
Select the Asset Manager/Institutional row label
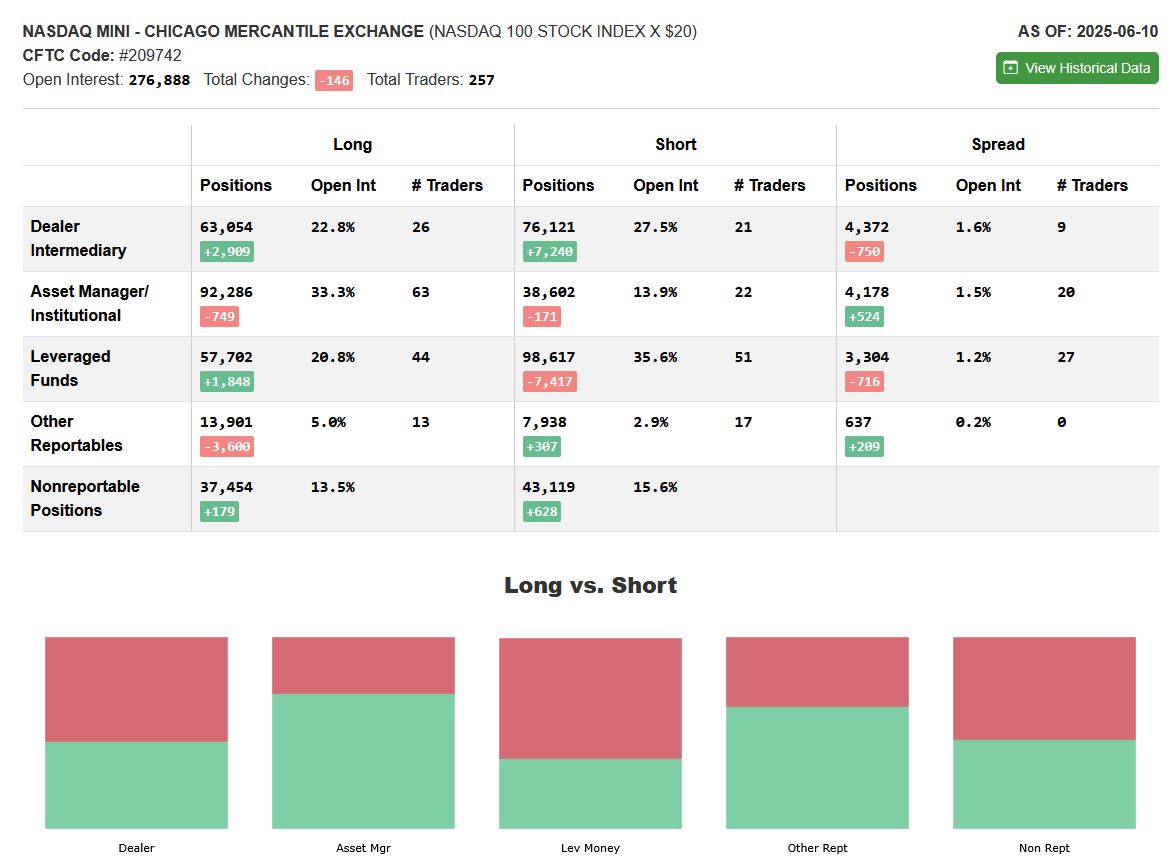point(89,304)
